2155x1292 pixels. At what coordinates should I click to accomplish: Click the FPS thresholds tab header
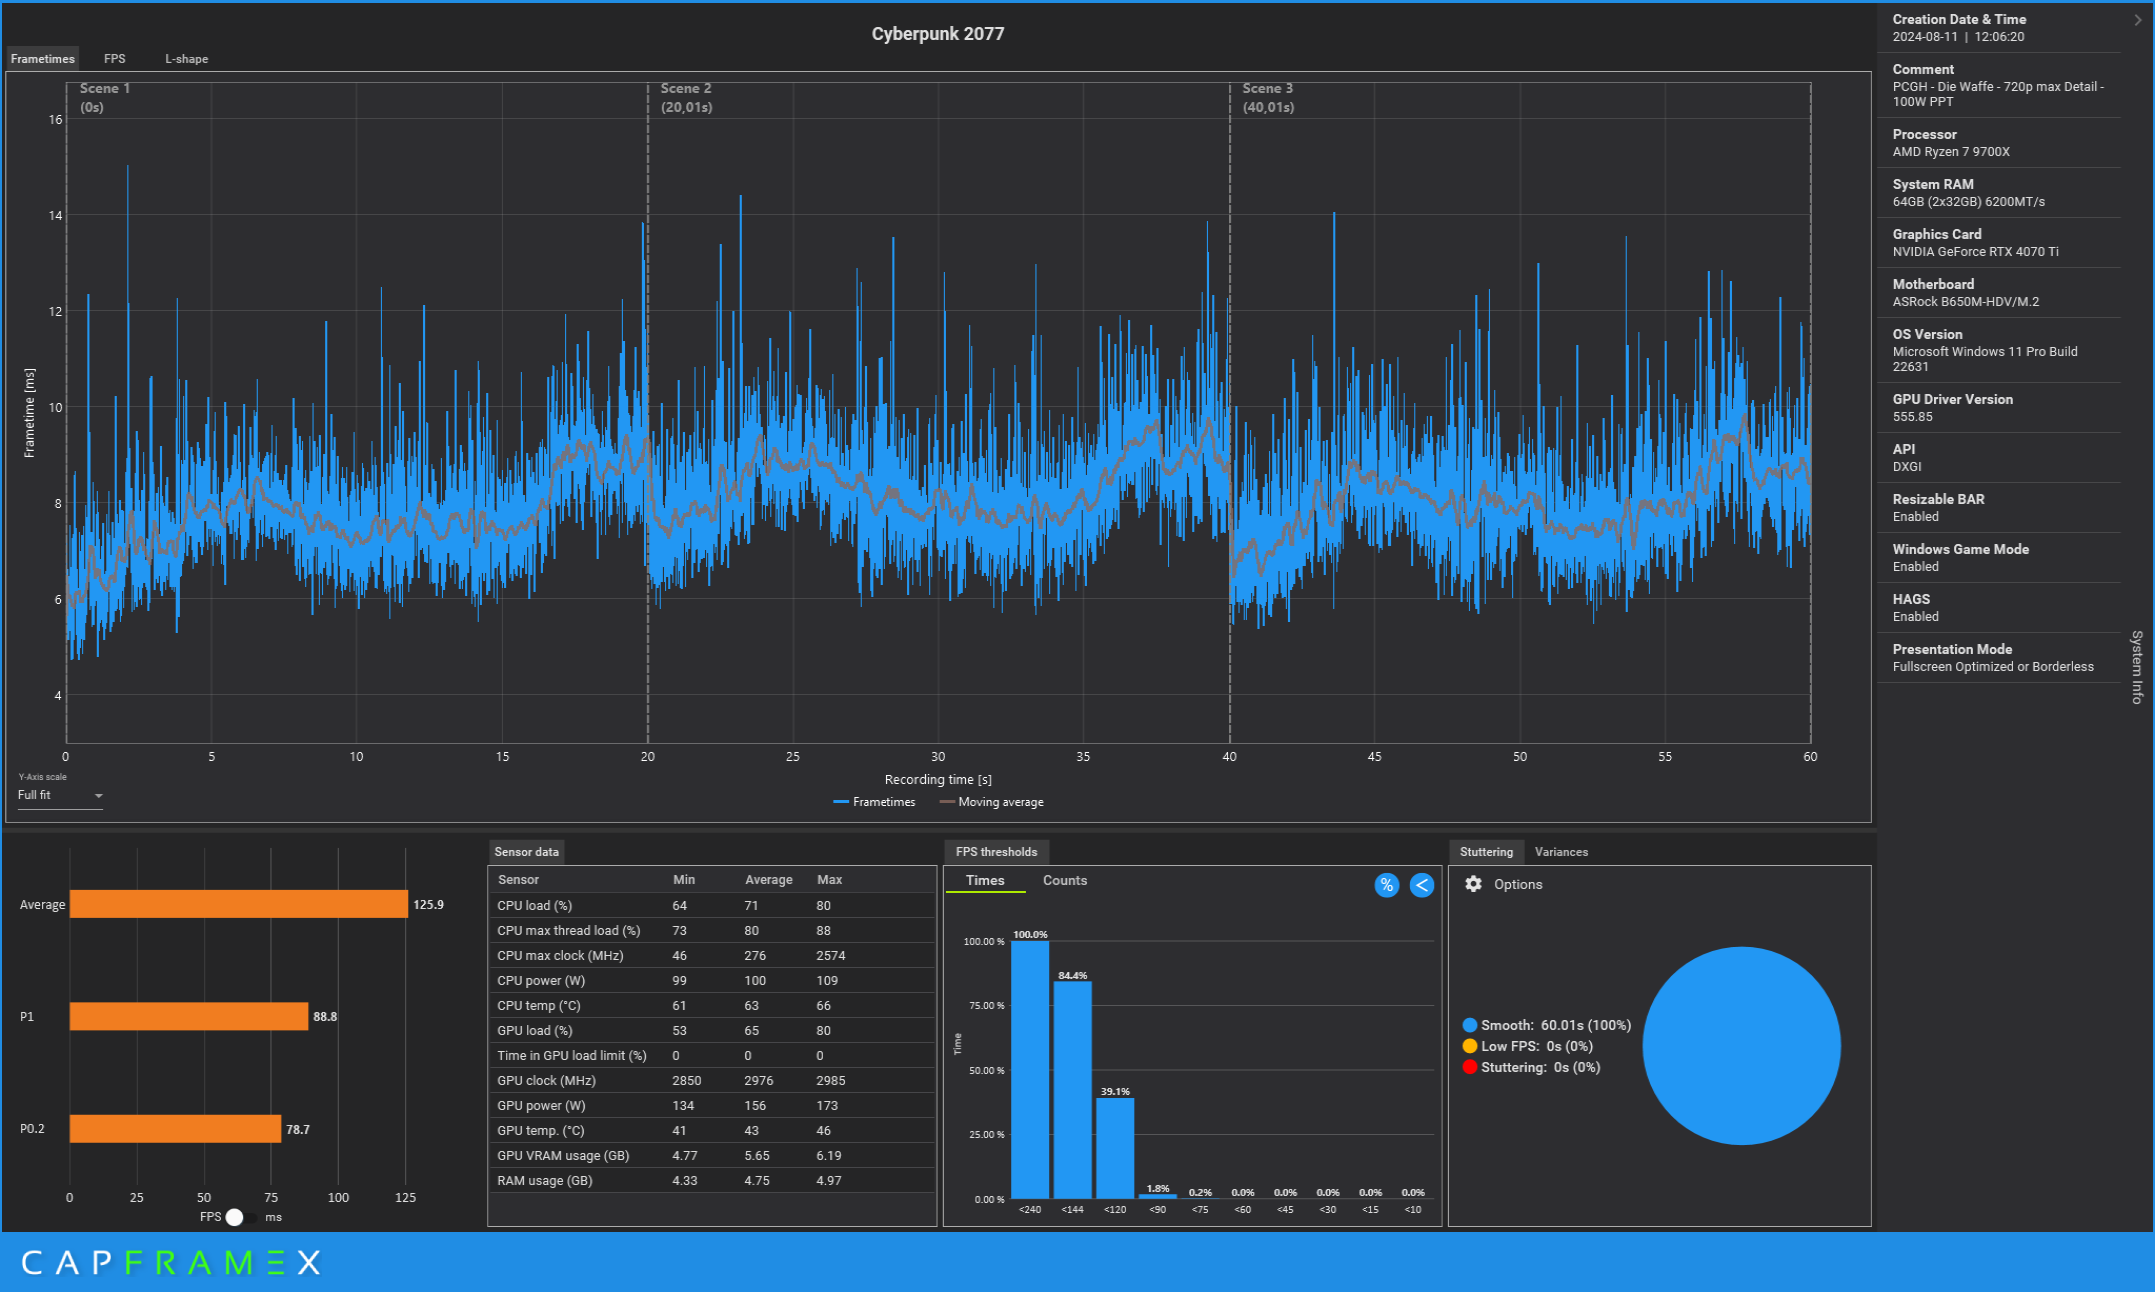[x=996, y=852]
